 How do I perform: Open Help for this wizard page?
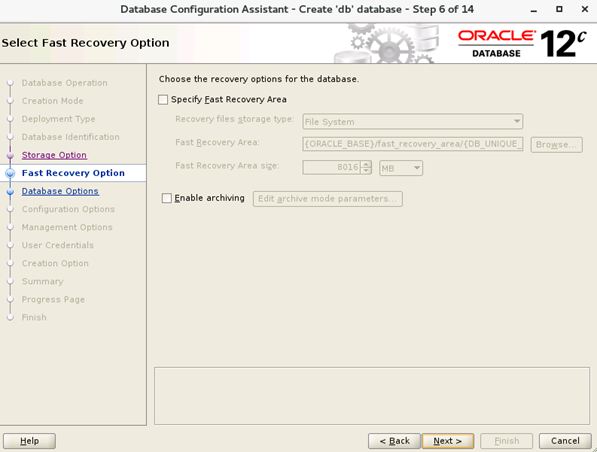tap(29, 441)
